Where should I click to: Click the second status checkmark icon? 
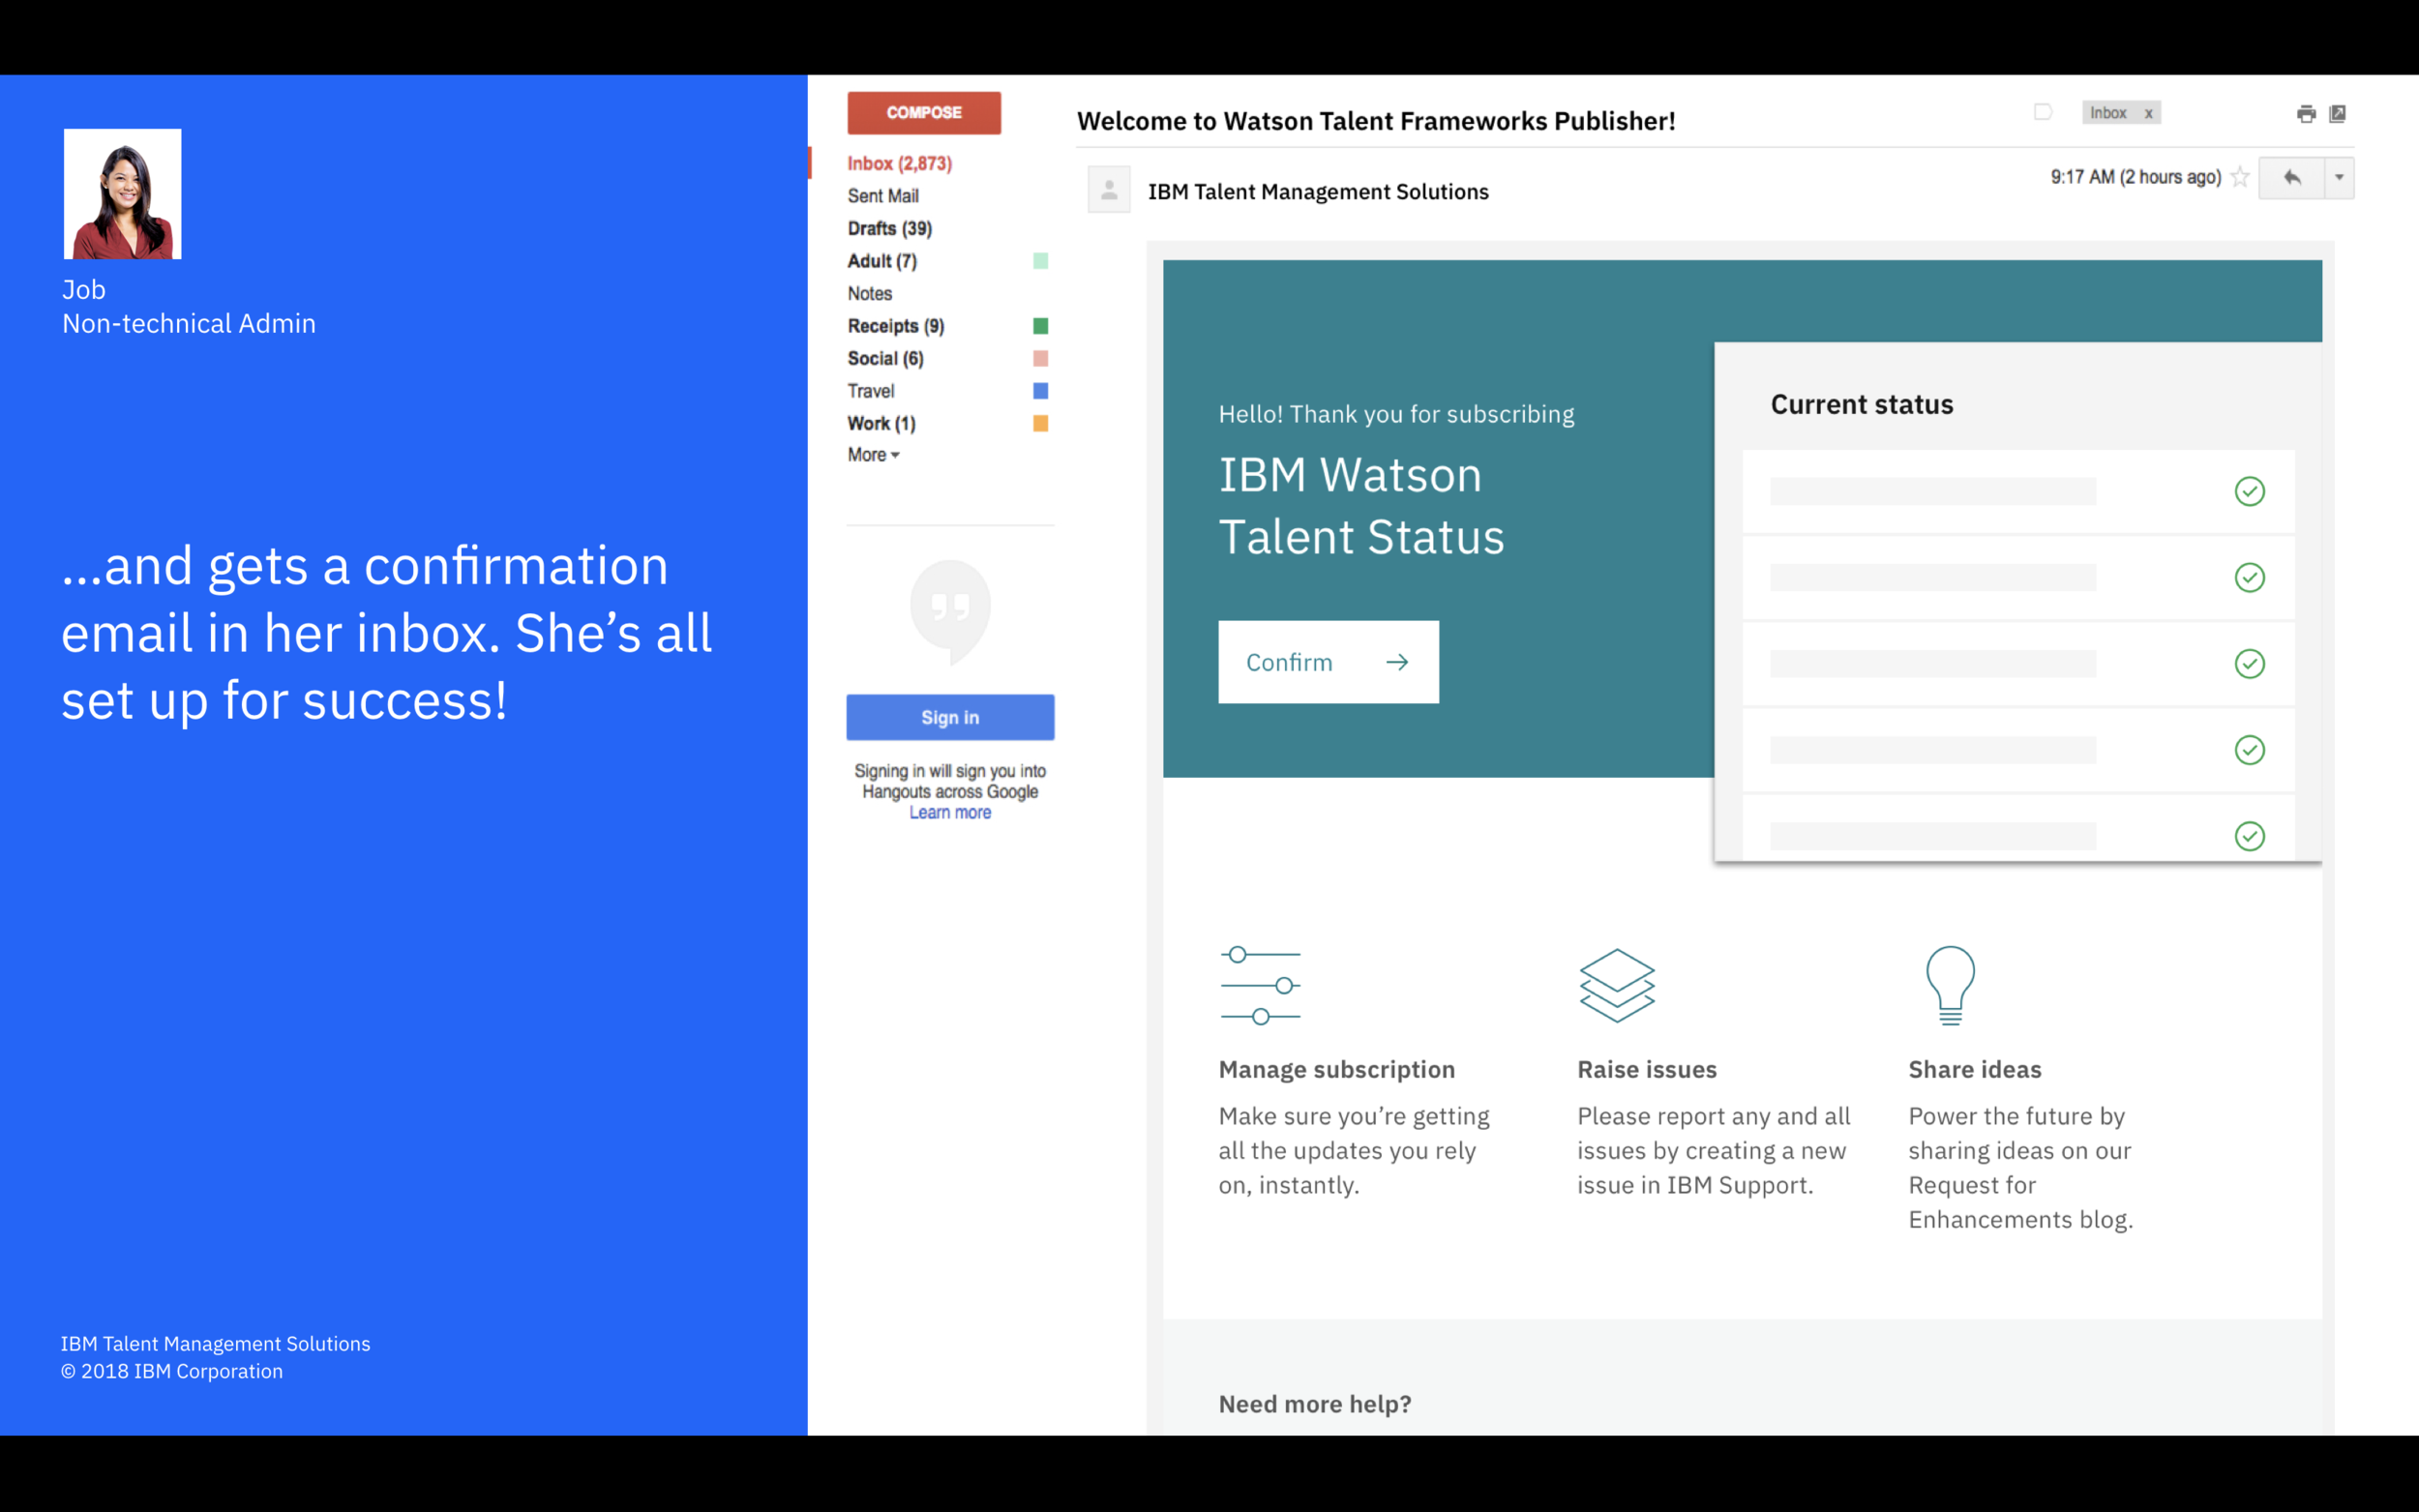click(2249, 577)
